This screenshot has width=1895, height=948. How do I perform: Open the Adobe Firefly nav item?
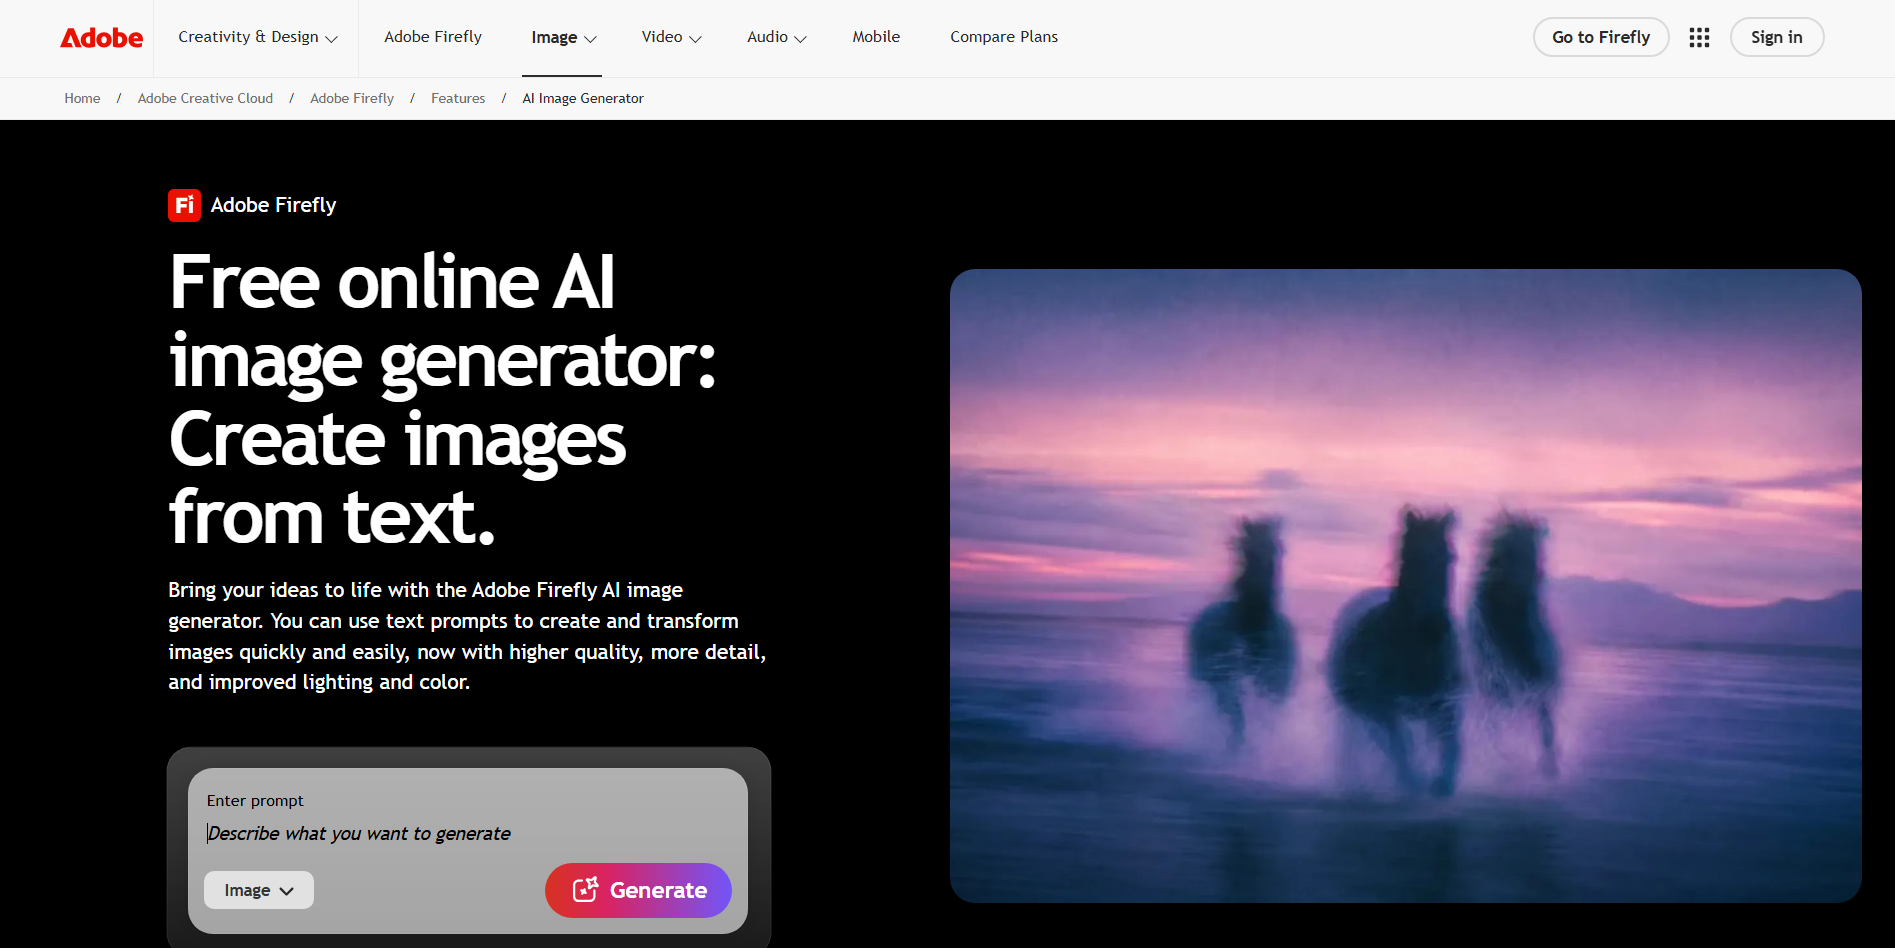point(433,37)
